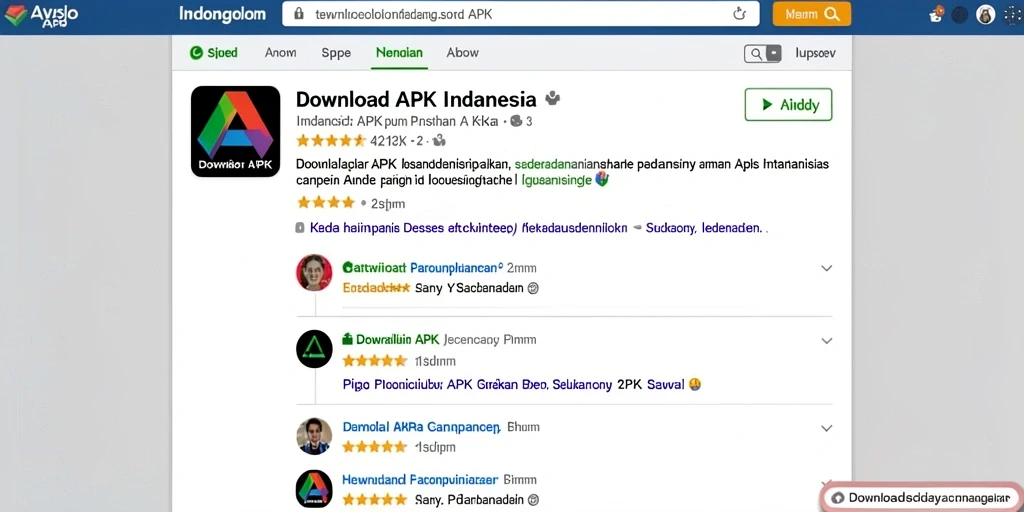The width and height of the screenshot is (1024, 512).
Task: Open the Demolal AkRa Cannpancep reviewer name
Action: [421, 427]
